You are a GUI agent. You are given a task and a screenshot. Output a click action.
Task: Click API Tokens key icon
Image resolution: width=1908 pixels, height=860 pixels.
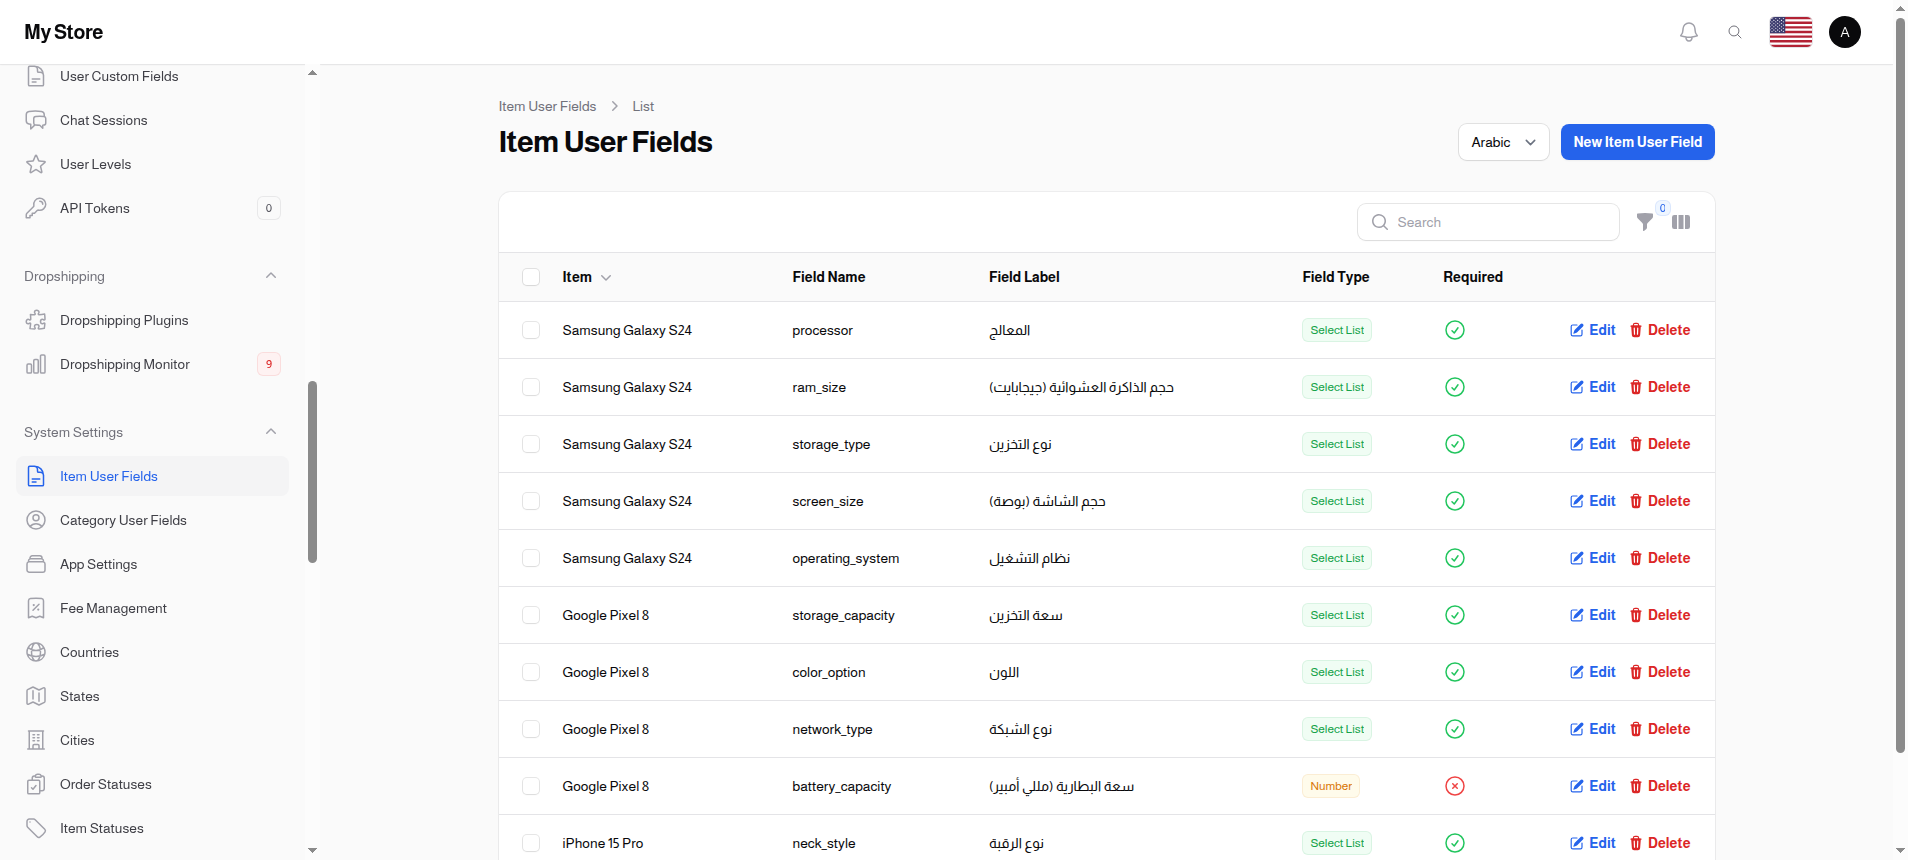(36, 208)
